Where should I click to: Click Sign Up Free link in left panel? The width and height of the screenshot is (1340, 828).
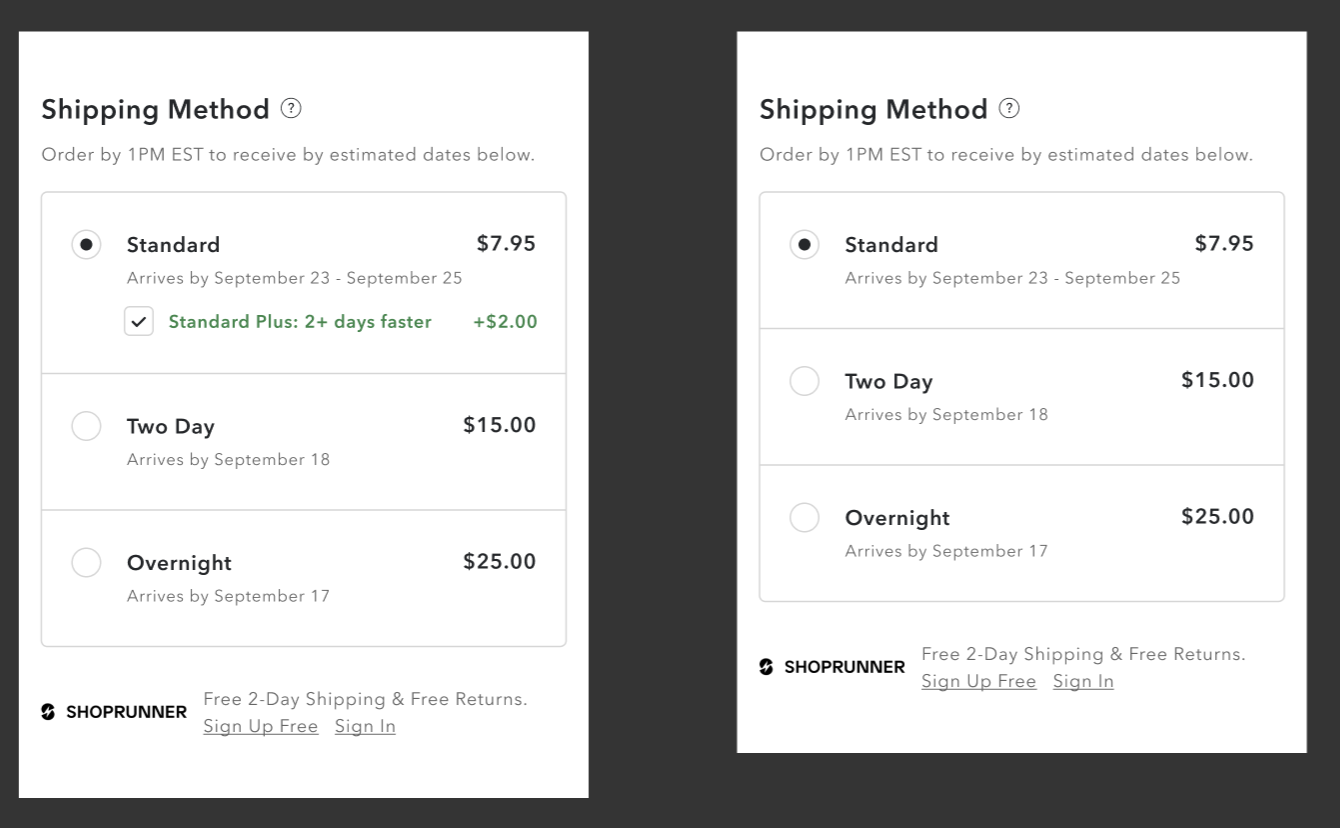coord(260,726)
